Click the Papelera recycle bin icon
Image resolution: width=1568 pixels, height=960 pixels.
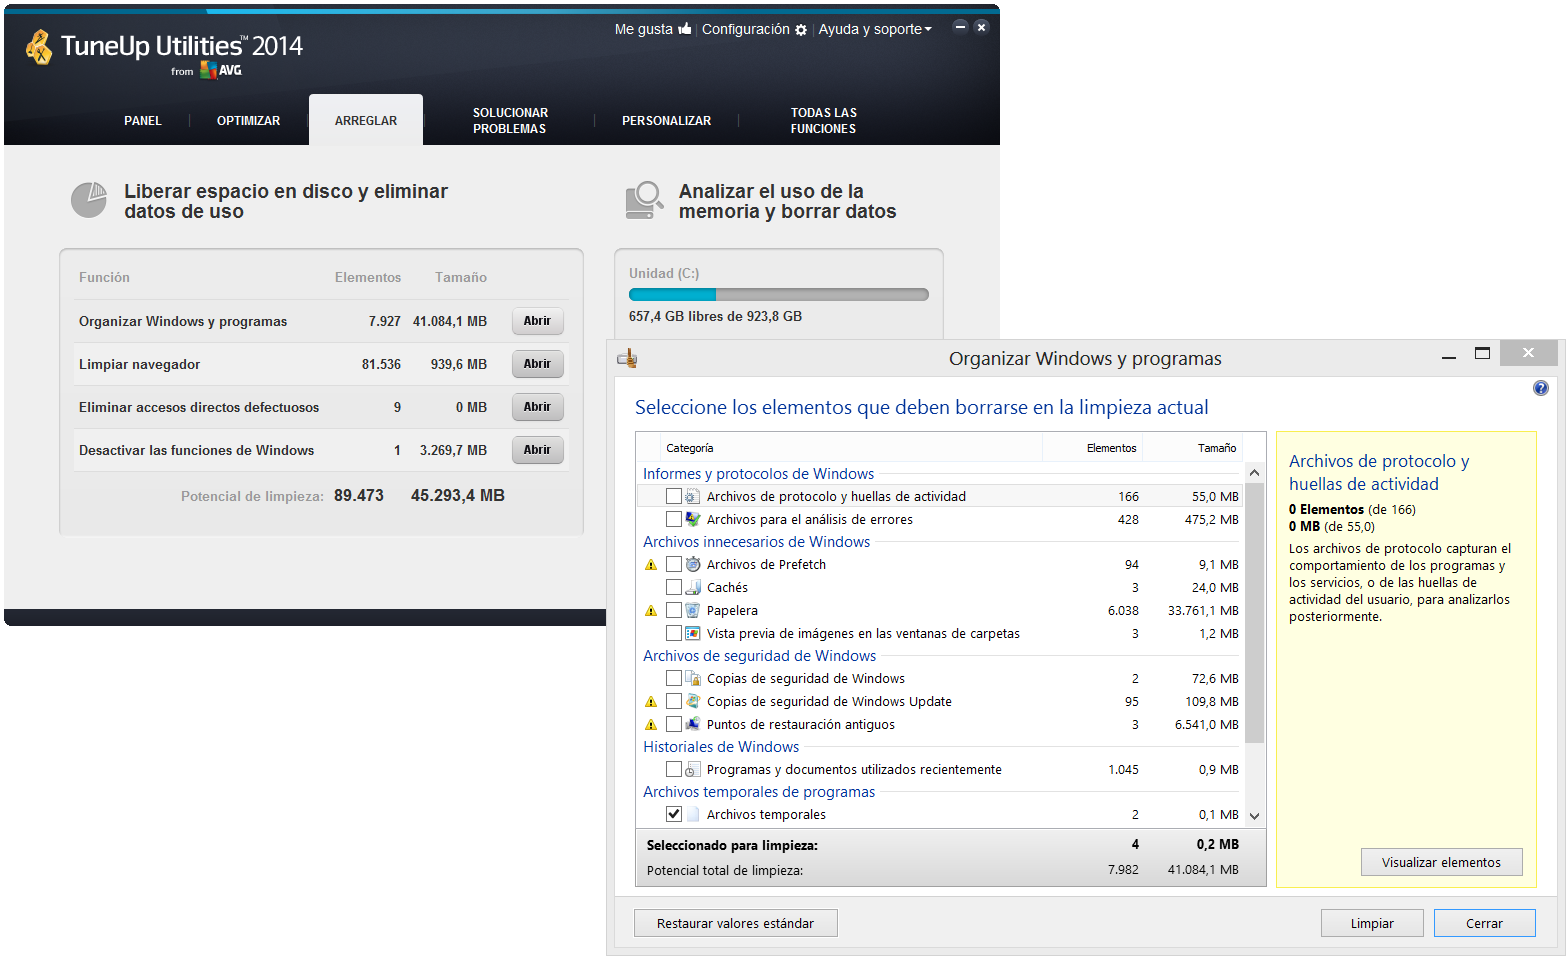point(693,610)
